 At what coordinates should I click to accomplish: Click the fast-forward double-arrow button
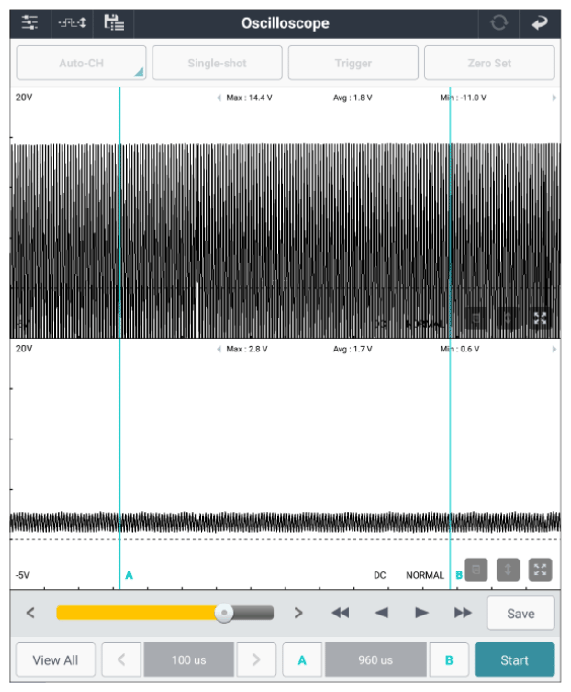(462, 613)
